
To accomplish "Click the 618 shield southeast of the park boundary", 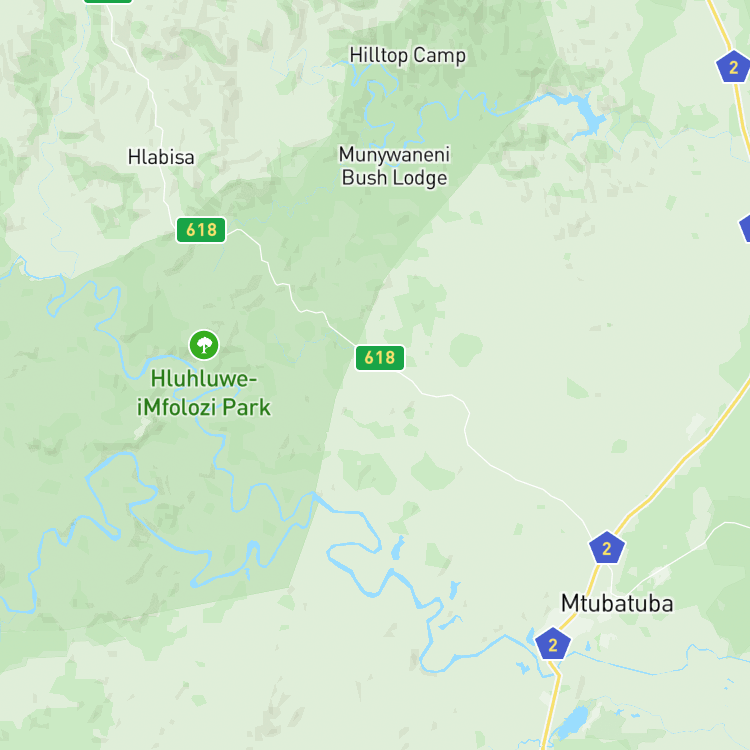I will click(380, 358).
